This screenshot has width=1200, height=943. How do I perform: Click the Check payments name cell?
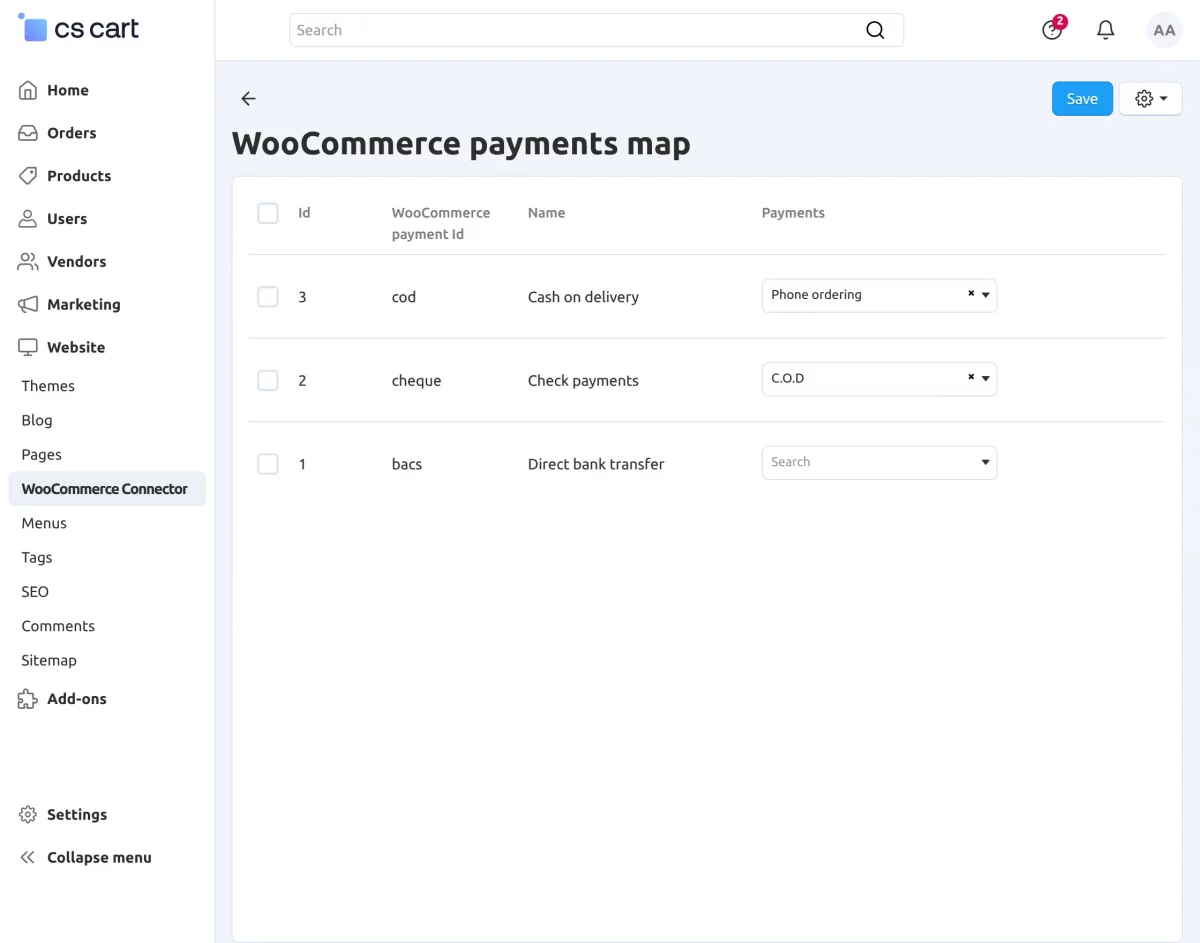(583, 381)
